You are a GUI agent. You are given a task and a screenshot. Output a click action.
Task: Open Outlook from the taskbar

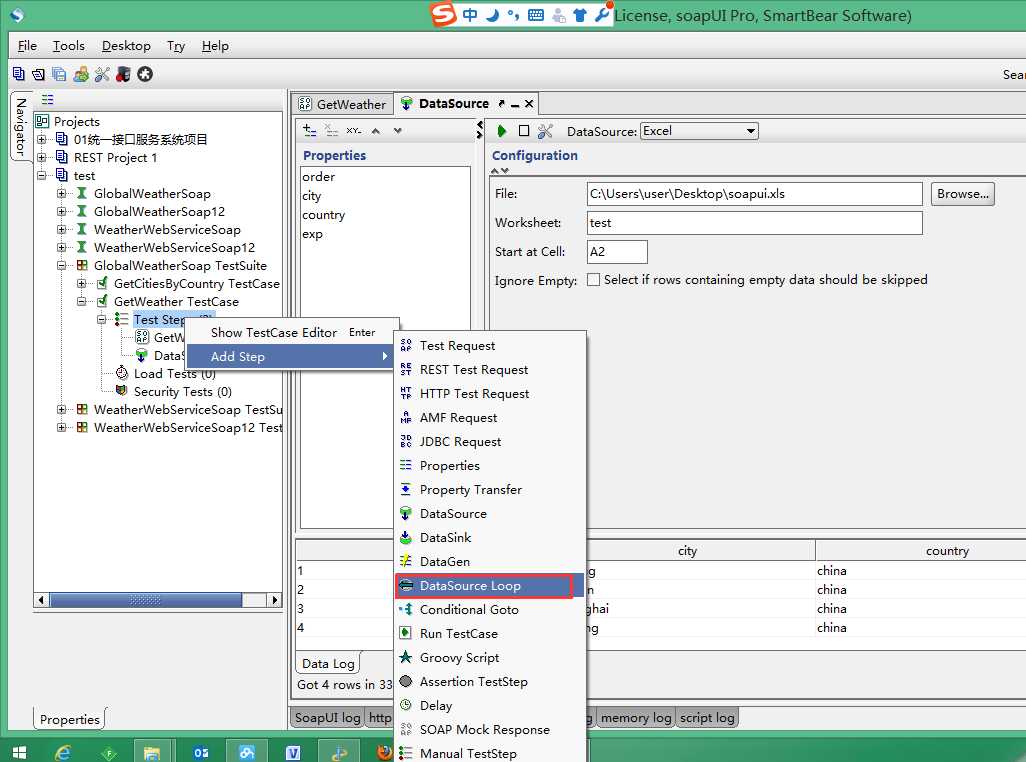tap(201, 753)
